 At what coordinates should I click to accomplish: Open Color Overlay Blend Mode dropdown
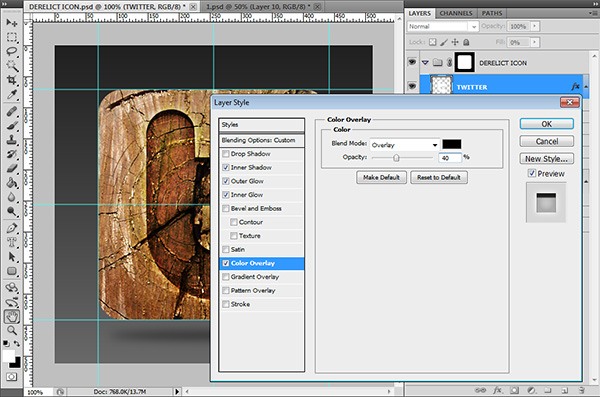click(405, 145)
